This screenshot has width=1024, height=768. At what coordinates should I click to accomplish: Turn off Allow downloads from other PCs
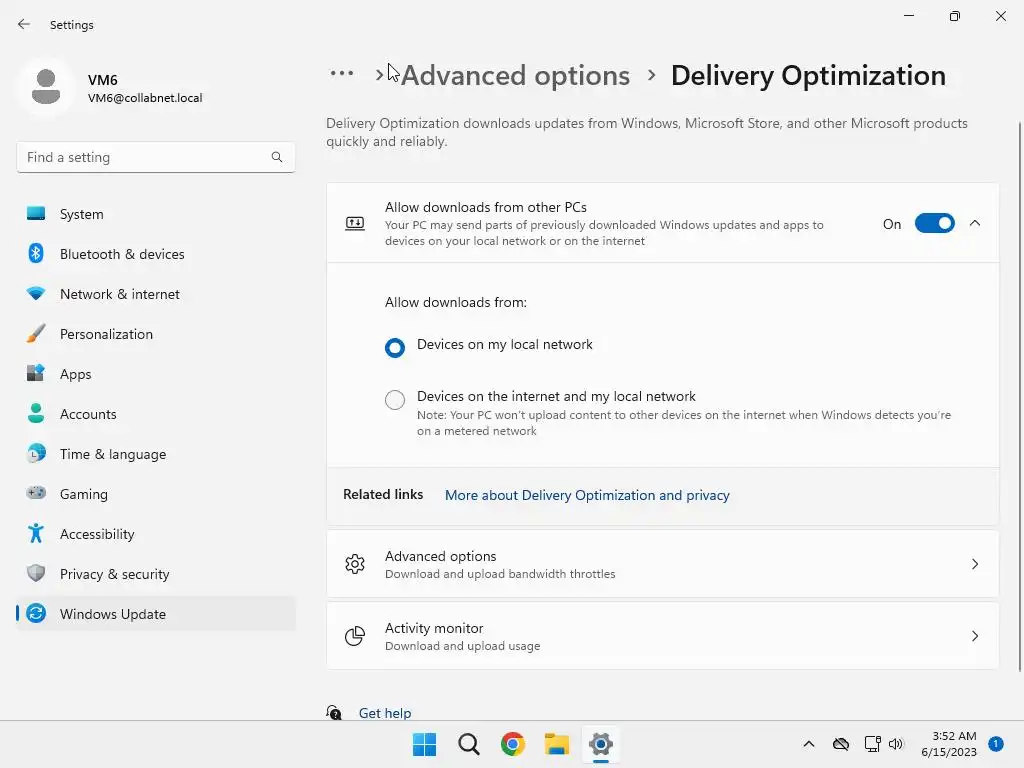[x=934, y=224]
